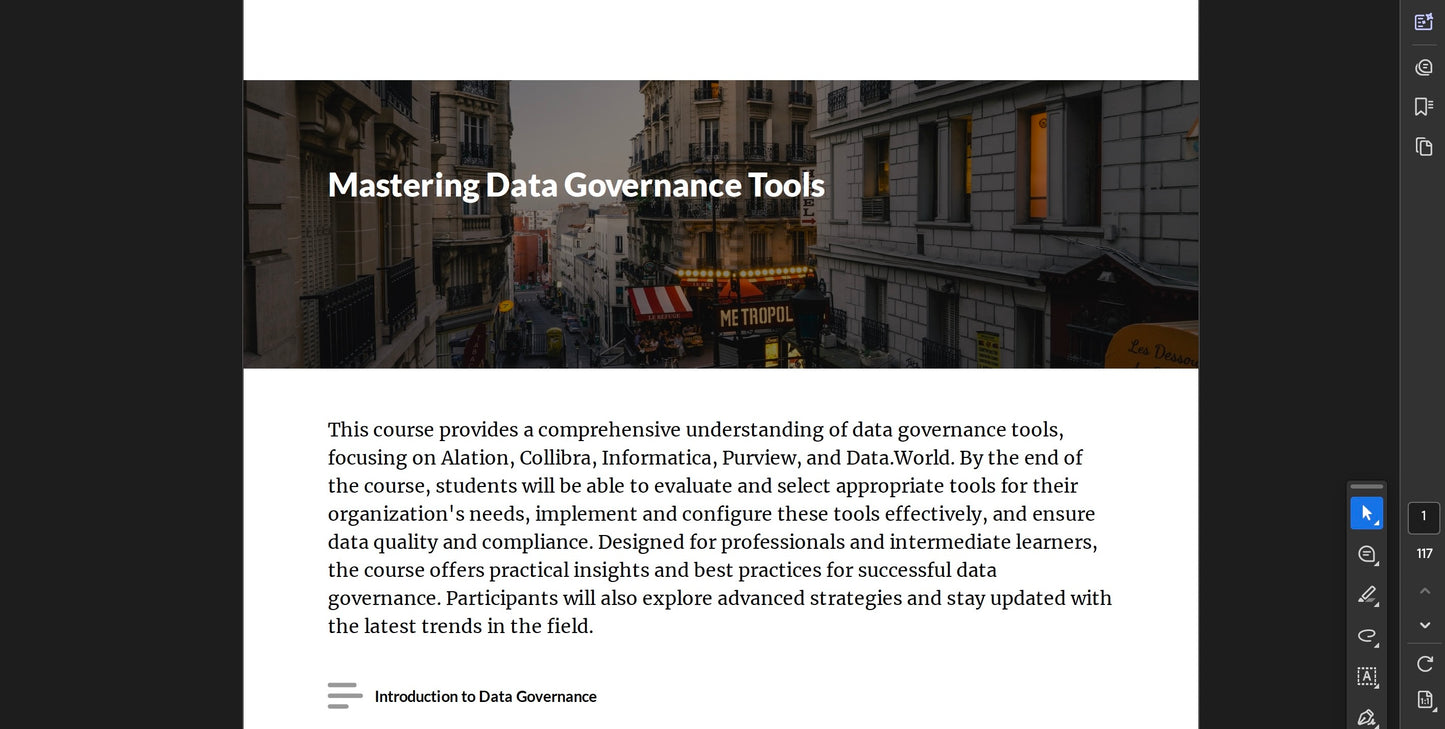Choose the Add comment tool

(1366, 554)
